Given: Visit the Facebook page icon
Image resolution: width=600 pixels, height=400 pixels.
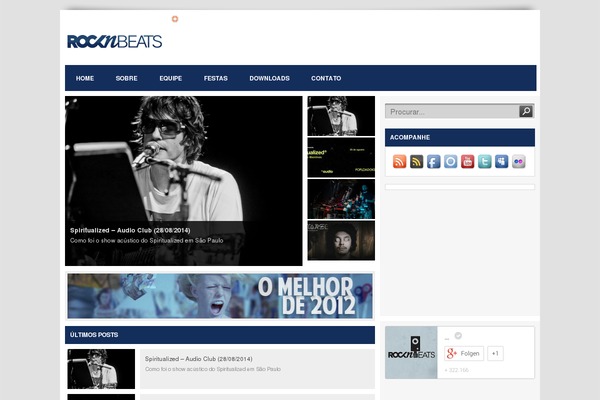Looking at the screenshot, I should 434,162.
